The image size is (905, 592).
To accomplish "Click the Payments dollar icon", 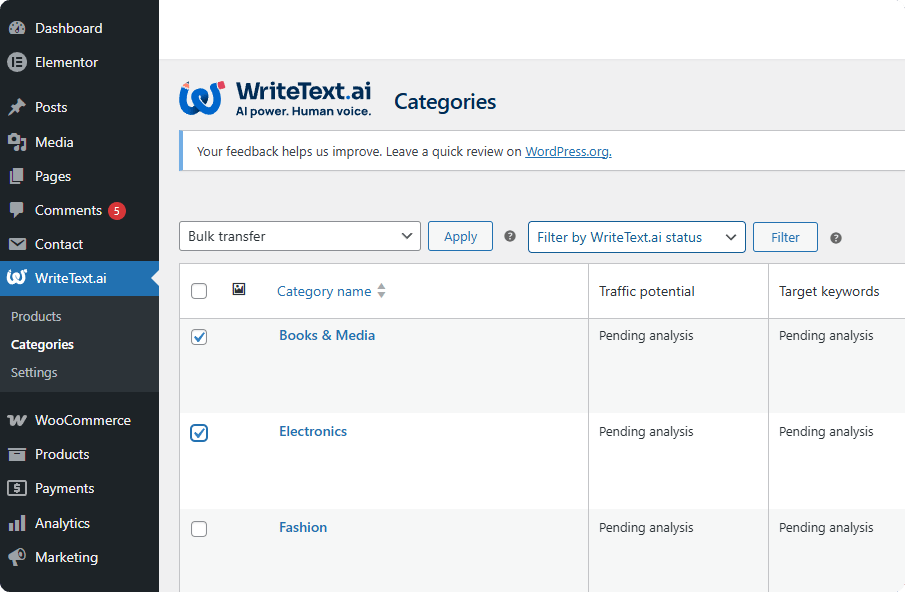I will tap(17, 488).
